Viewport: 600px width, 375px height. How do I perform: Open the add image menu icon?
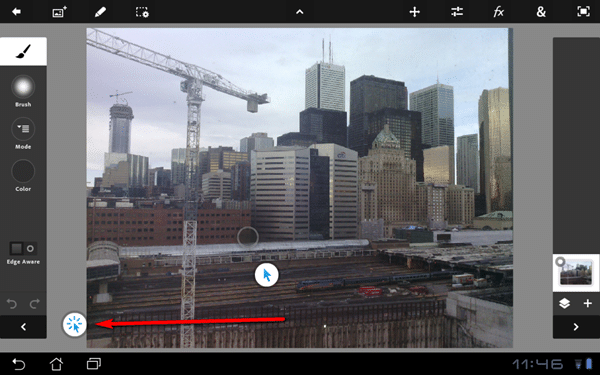pyautogui.click(x=59, y=12)
